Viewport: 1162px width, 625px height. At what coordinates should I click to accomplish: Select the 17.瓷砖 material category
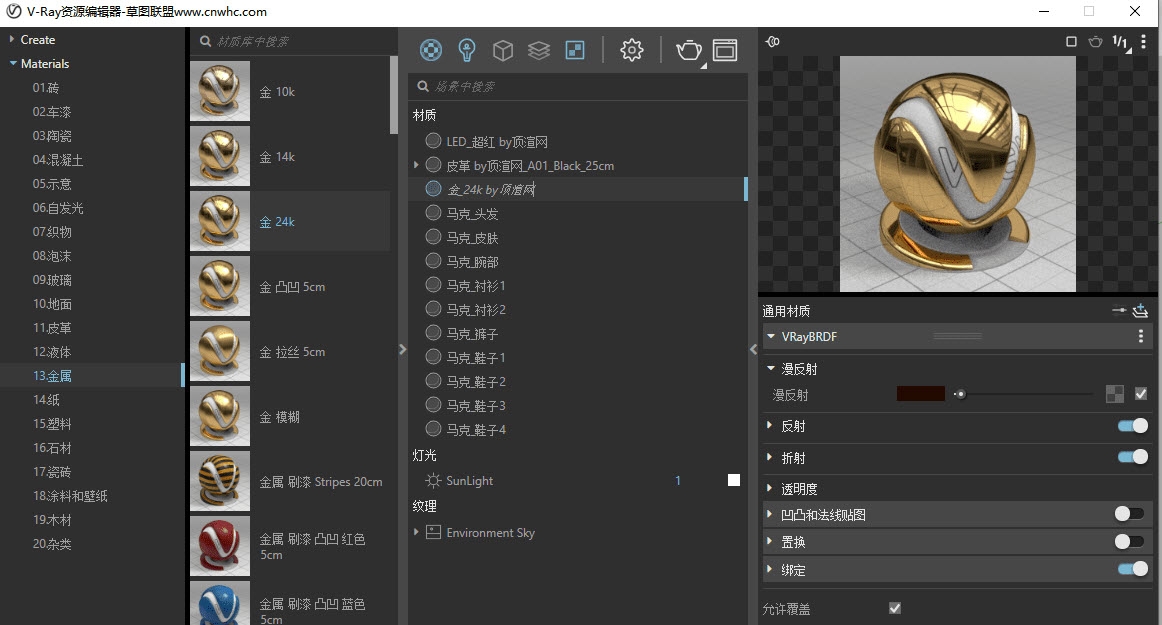click(x=52, y=472)
